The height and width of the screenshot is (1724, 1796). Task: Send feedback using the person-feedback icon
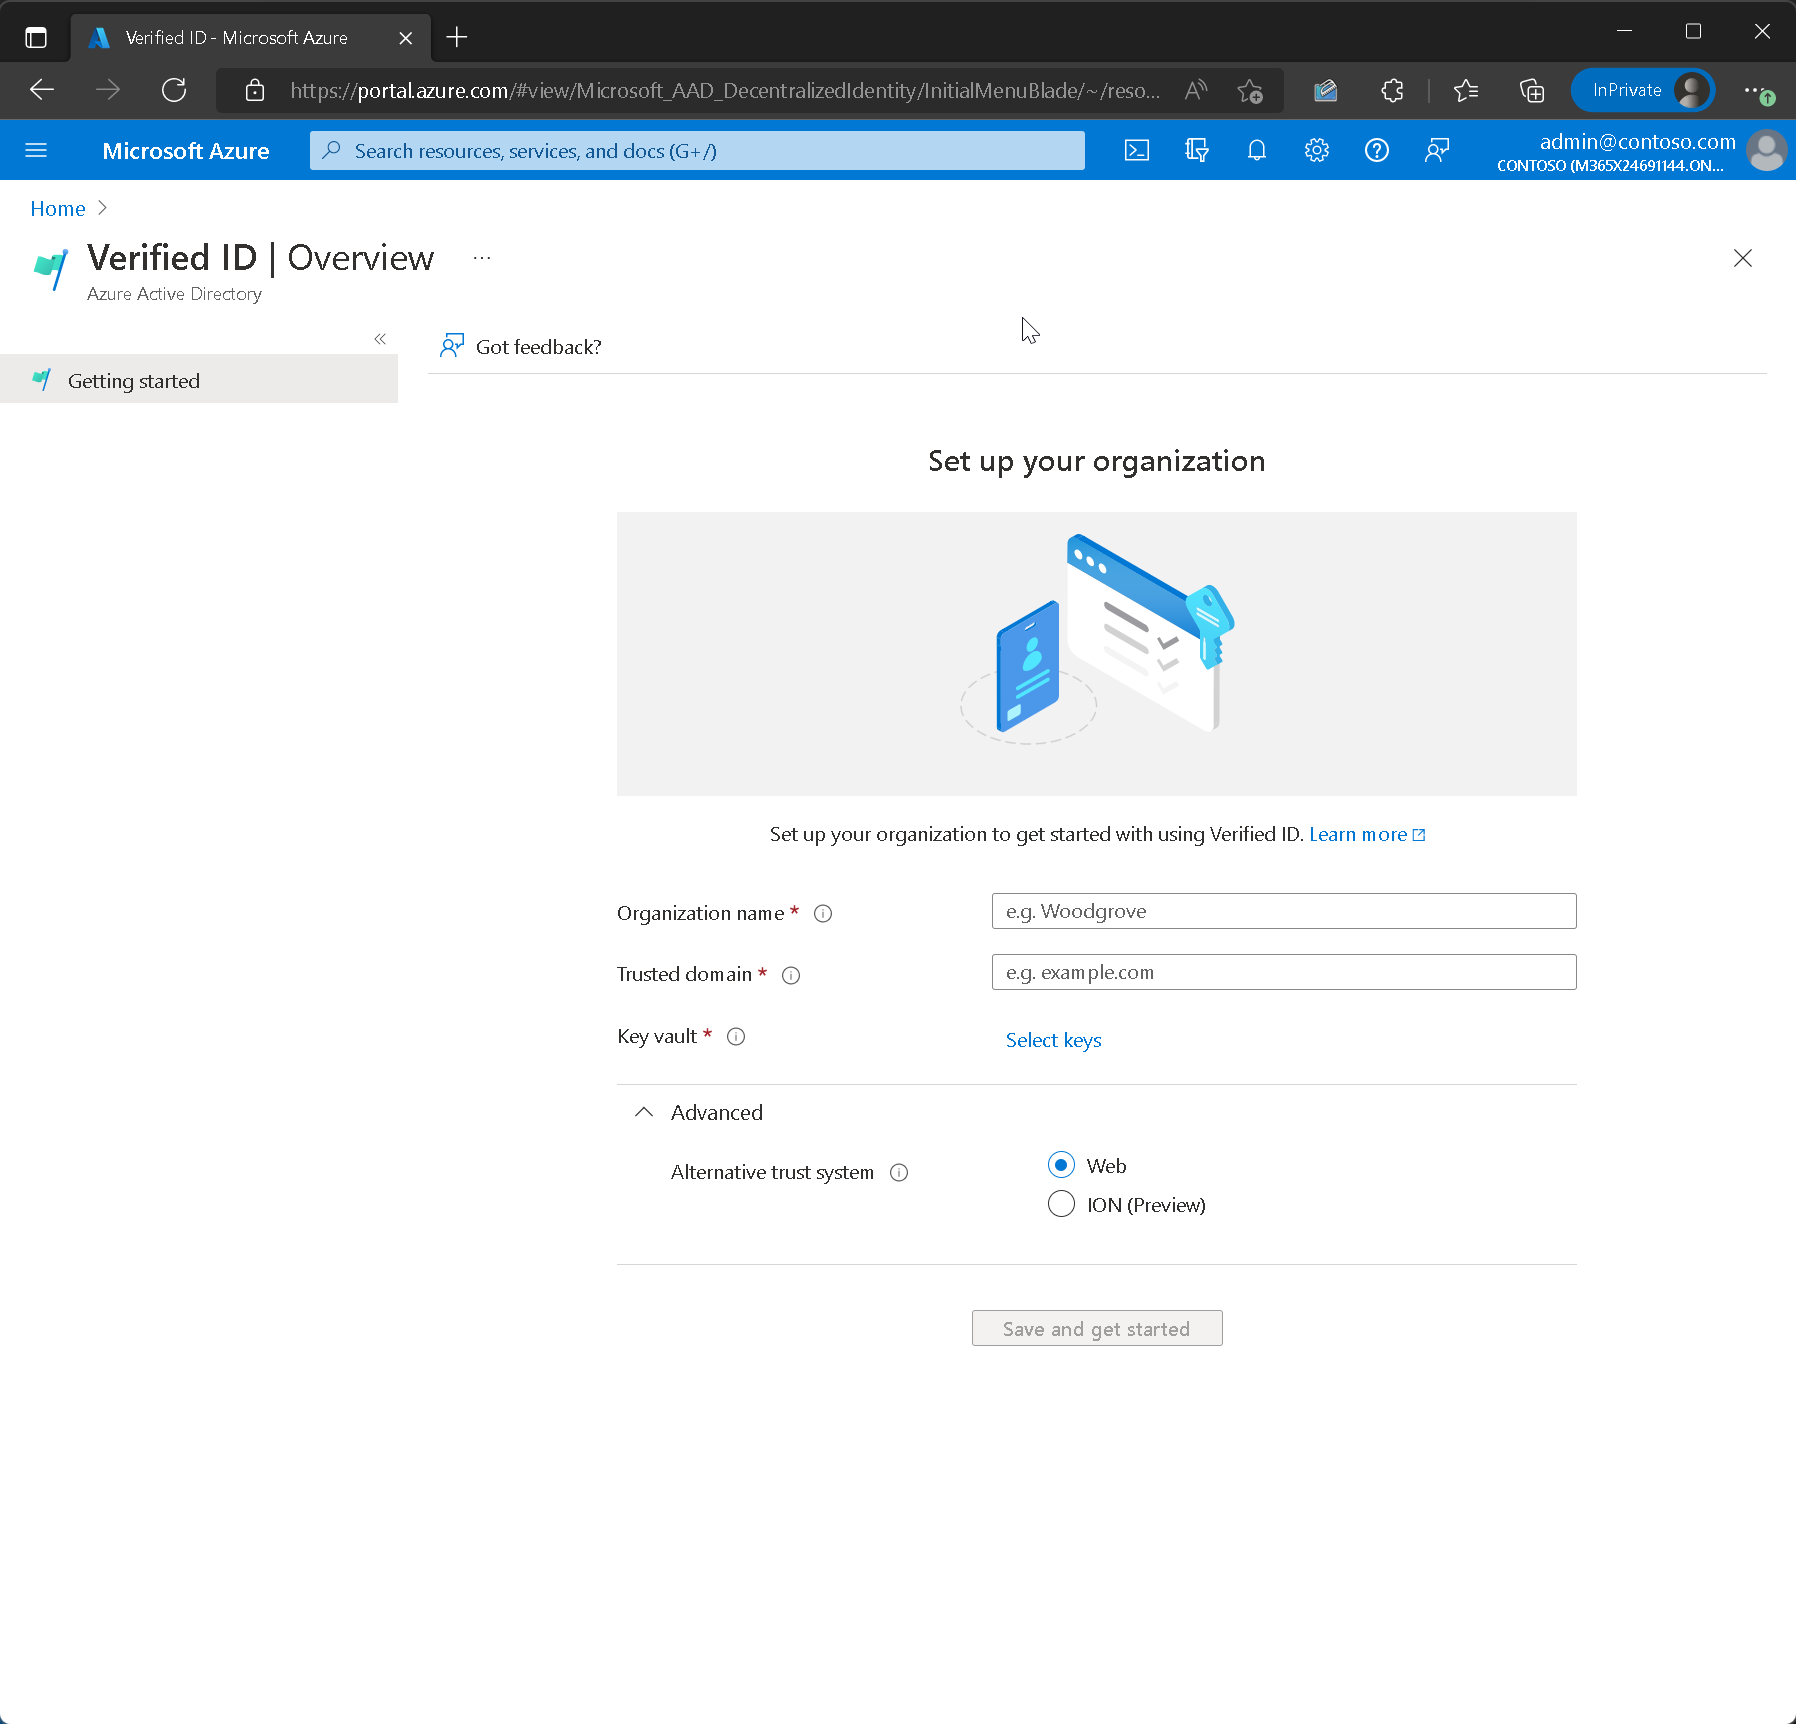(1437, 150)
